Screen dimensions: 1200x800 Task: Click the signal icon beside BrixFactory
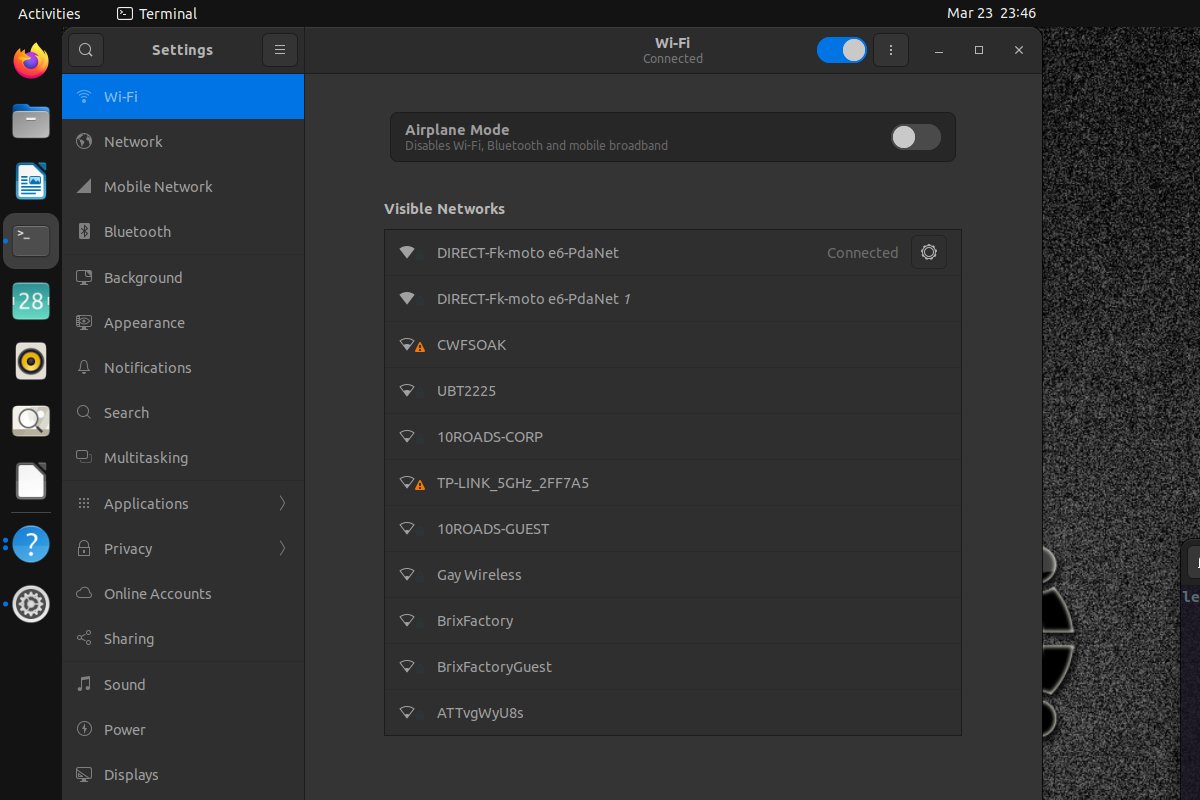pyautogui.click(x=407, y=621)
